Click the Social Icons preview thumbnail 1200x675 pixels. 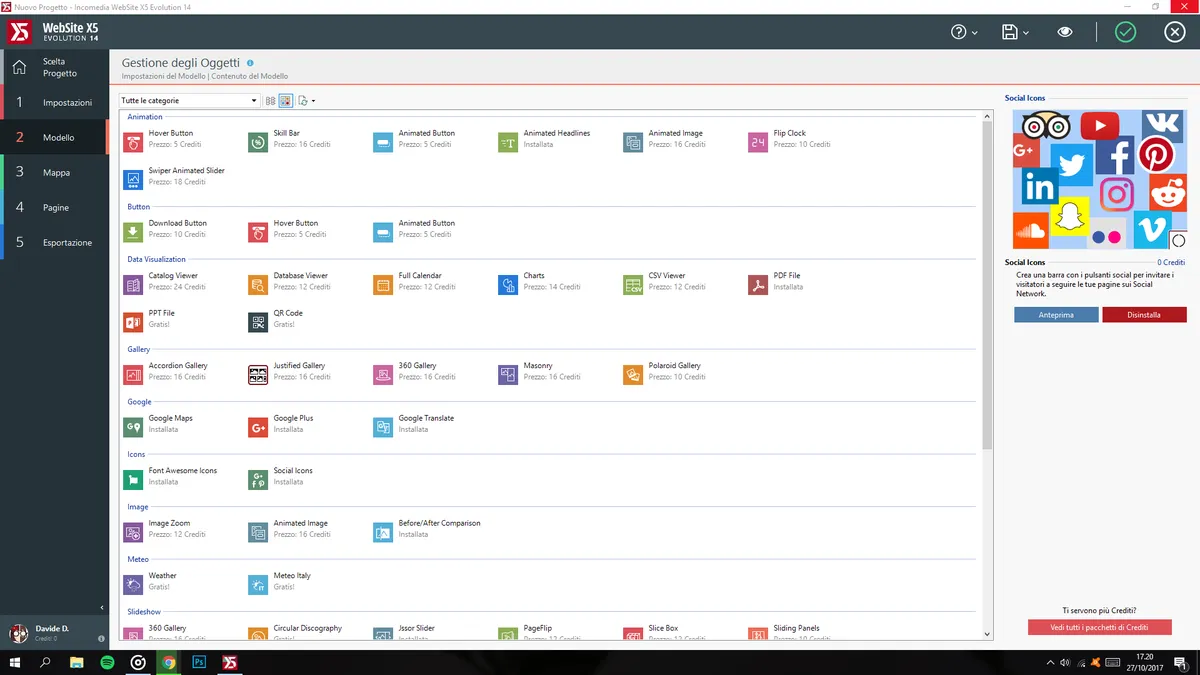point(1100,179)
